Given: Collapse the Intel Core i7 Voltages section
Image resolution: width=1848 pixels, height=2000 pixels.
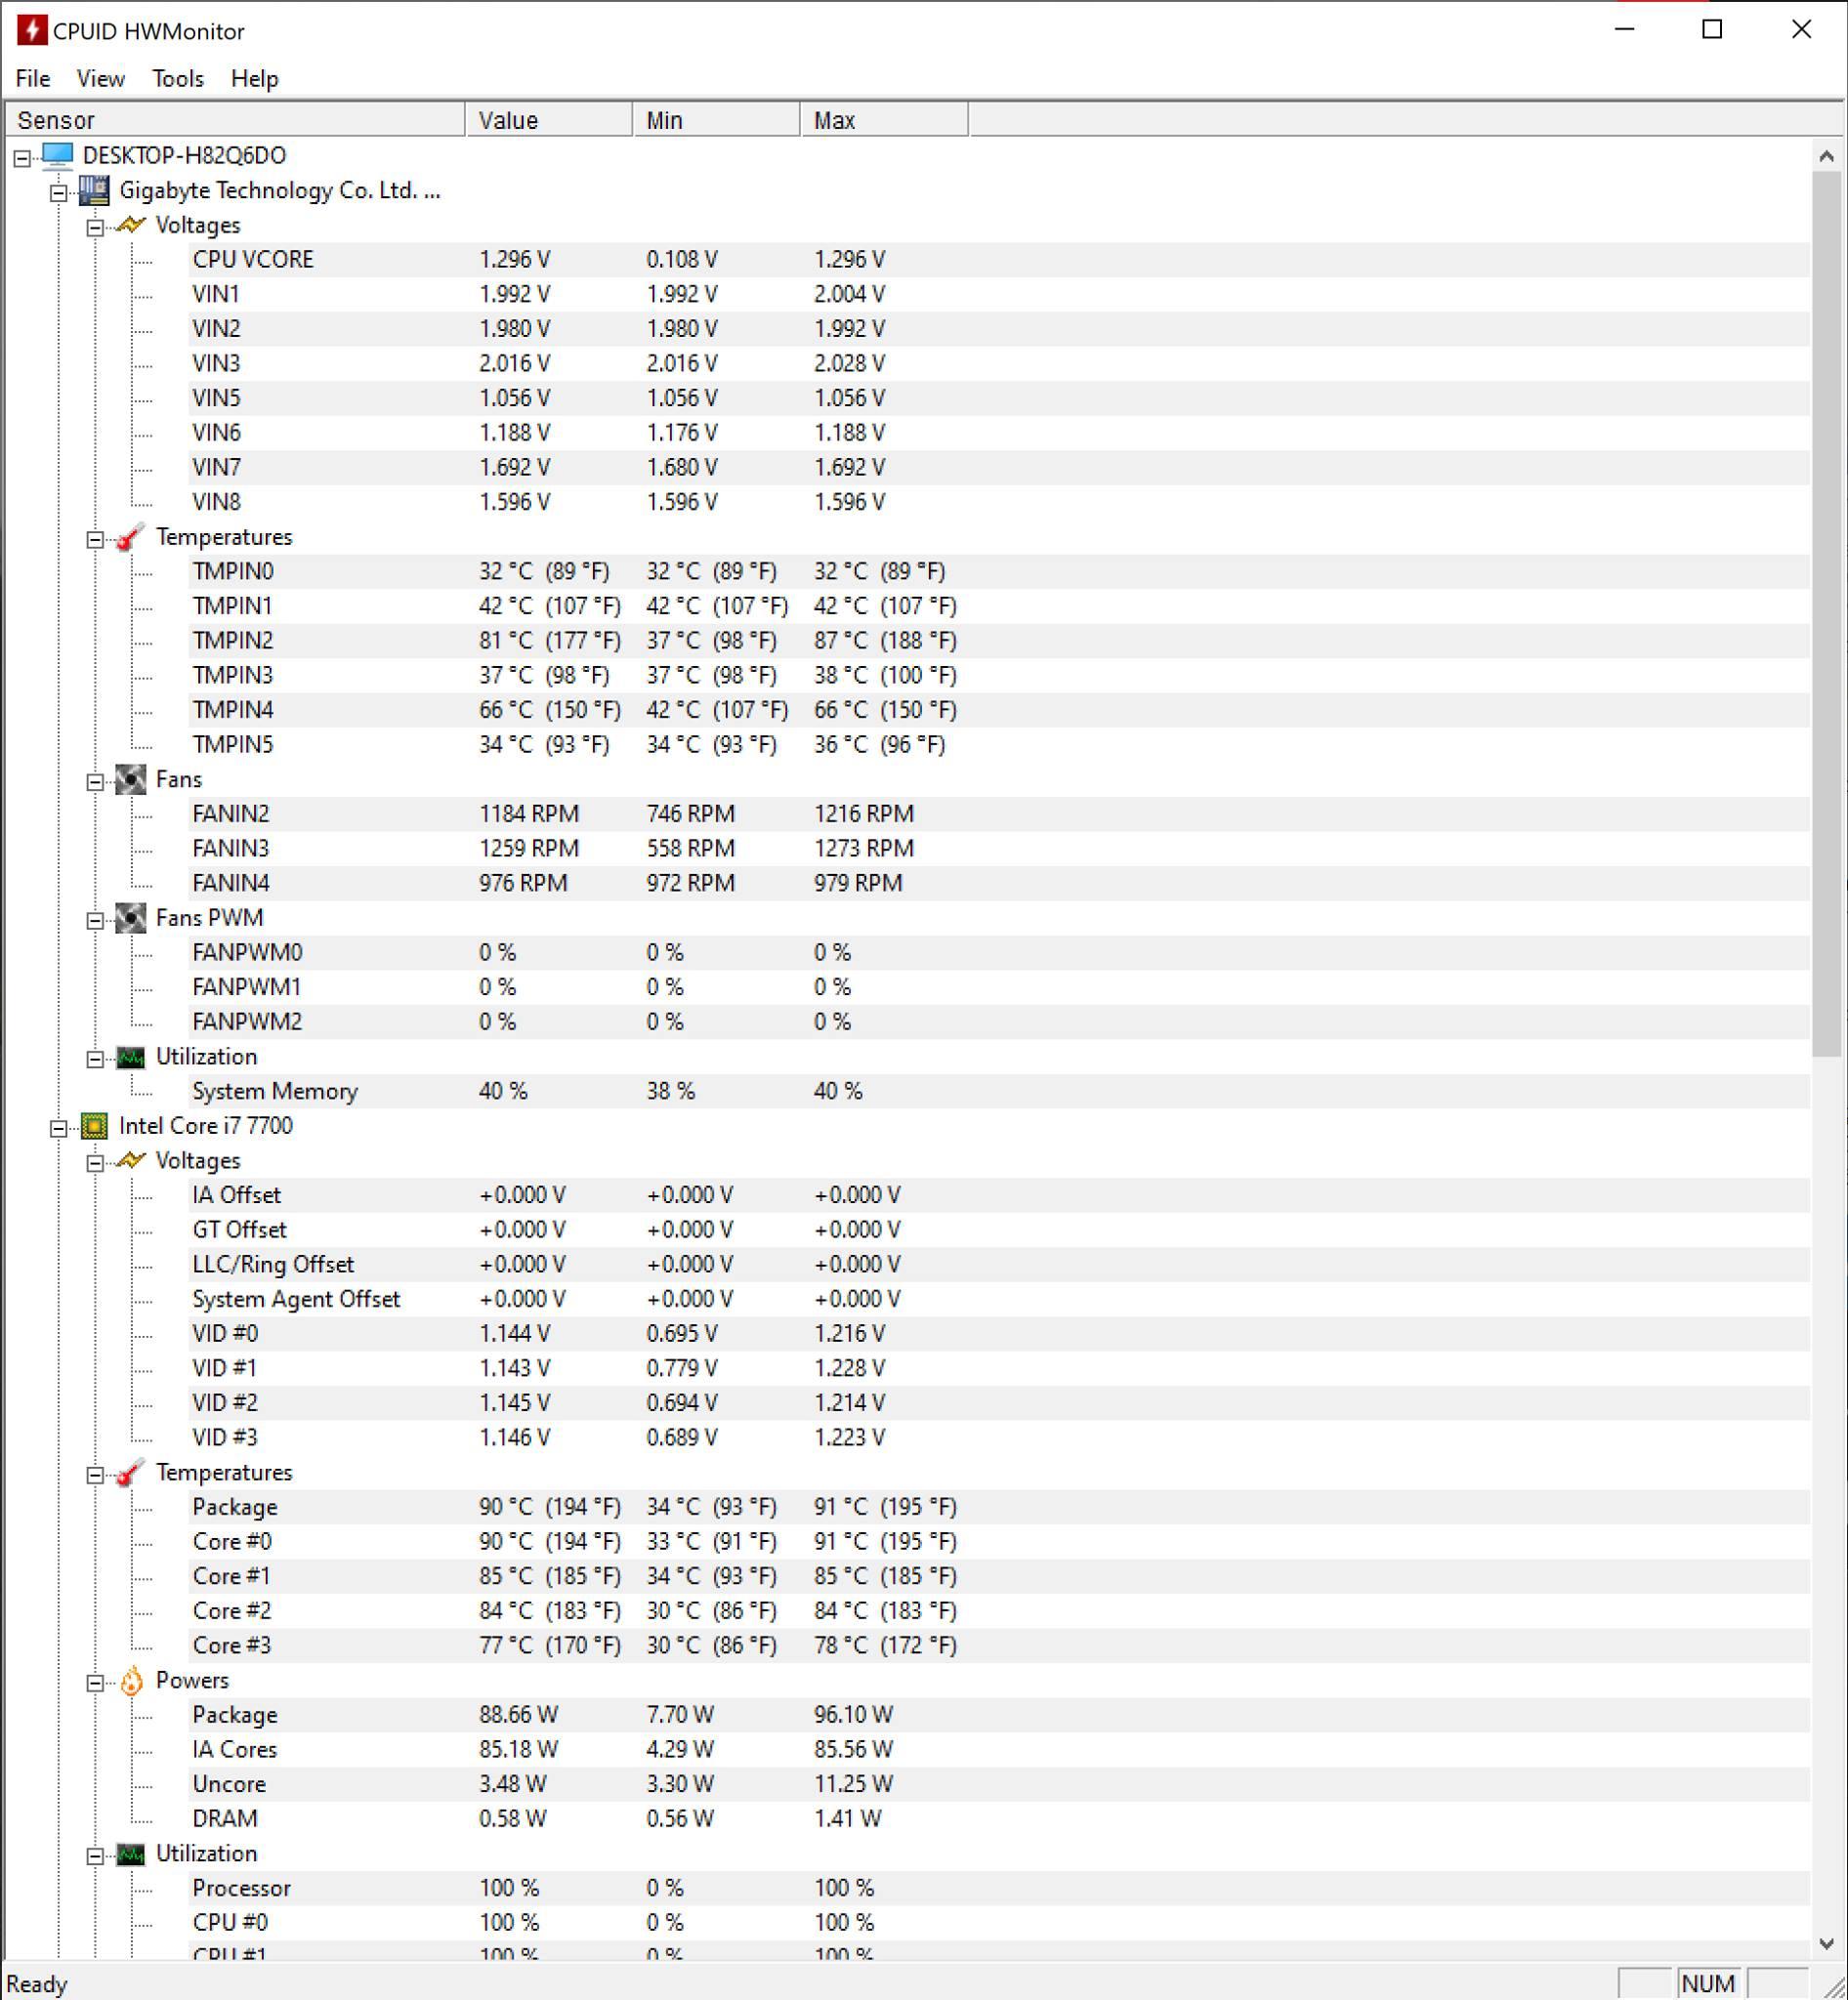Looking at the screenshot, I should (95, 1162).
